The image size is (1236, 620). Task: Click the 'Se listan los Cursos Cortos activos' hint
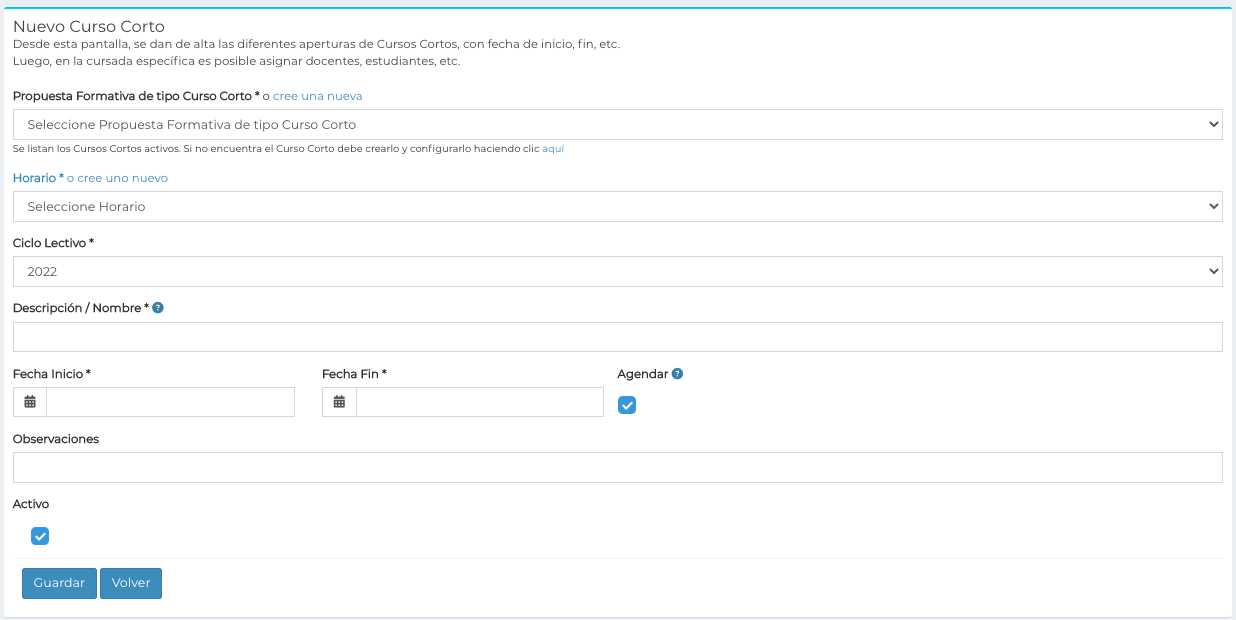point(288,149)
